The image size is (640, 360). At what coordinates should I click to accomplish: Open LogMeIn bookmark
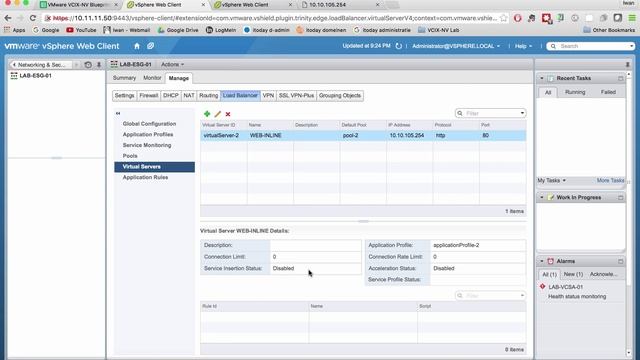point(221,30)
